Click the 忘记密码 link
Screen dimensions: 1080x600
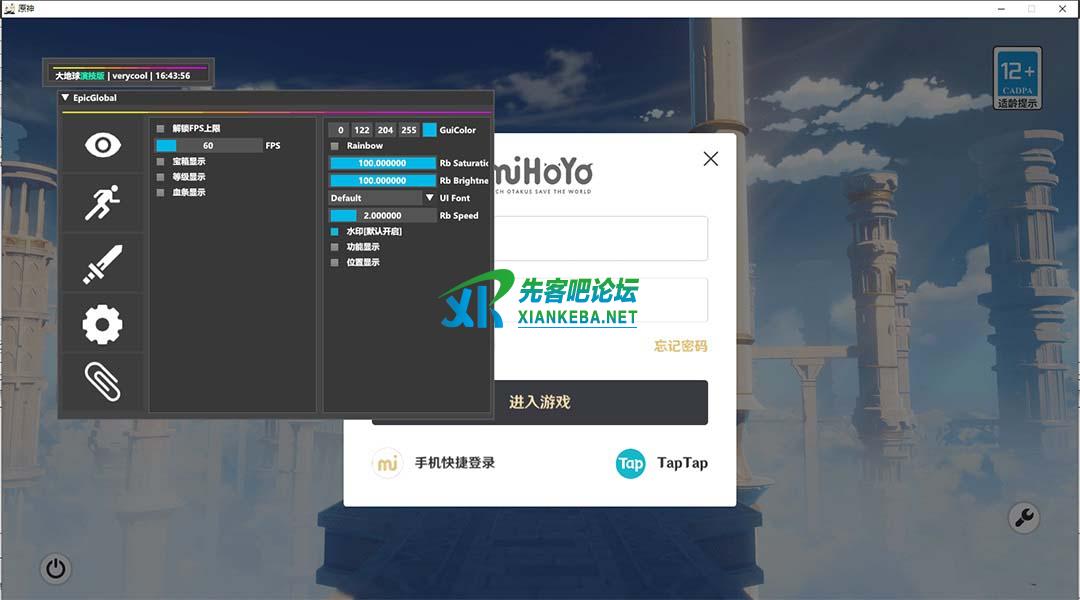(680, 346)
